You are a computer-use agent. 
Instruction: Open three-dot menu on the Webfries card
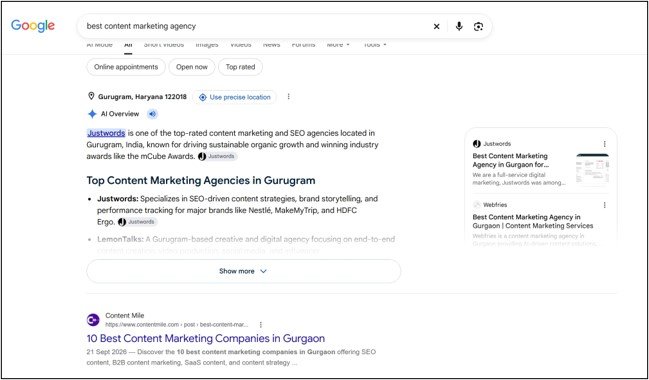[x=604, y=205]
